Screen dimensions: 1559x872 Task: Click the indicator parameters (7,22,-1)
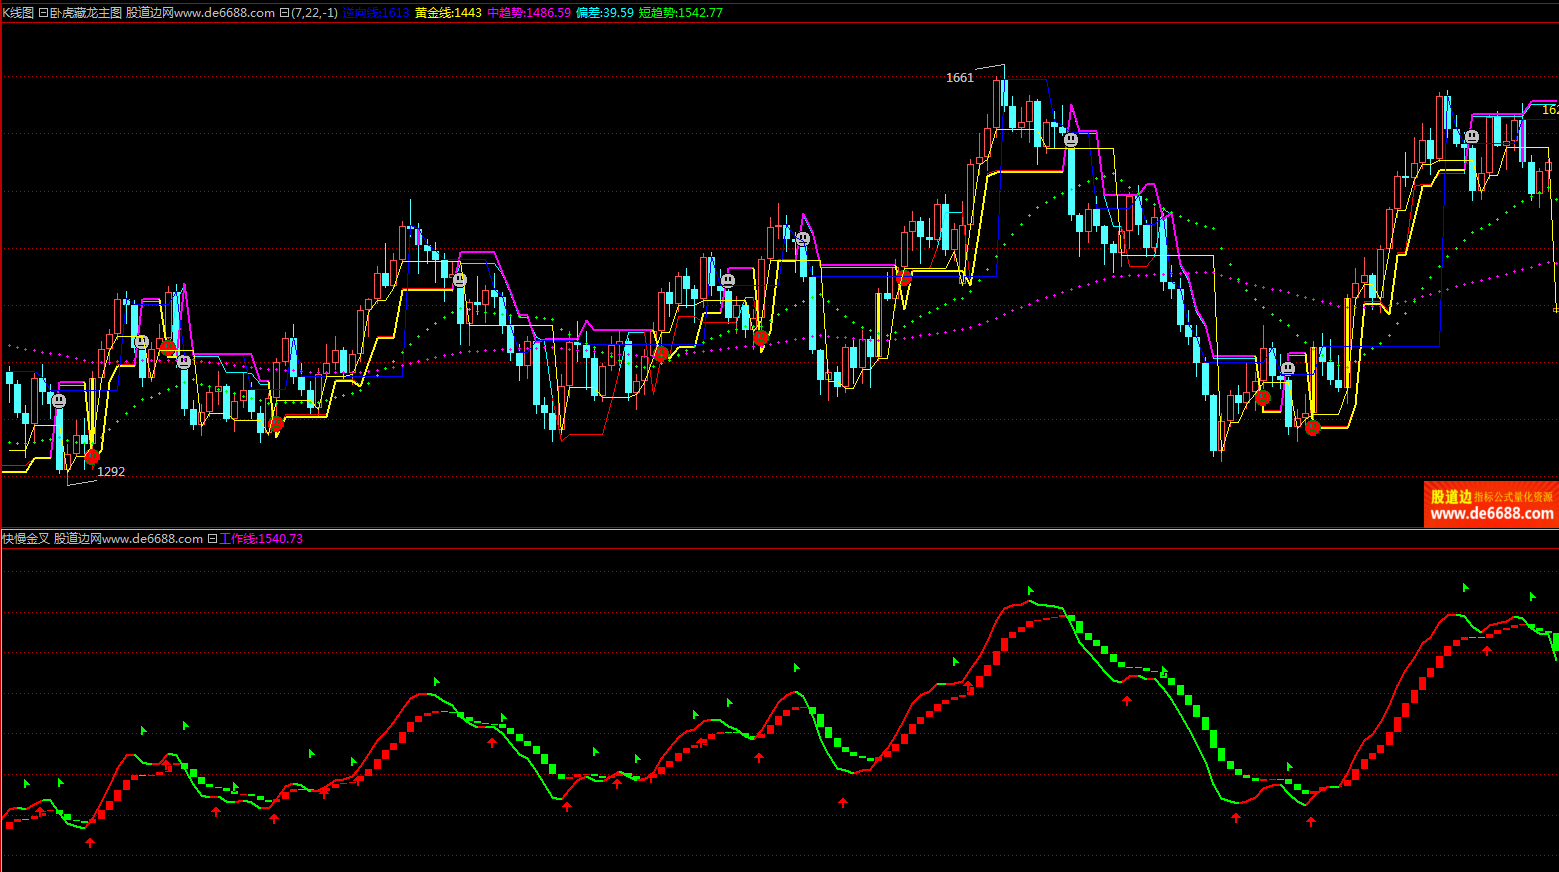click(x=314, y=13)
